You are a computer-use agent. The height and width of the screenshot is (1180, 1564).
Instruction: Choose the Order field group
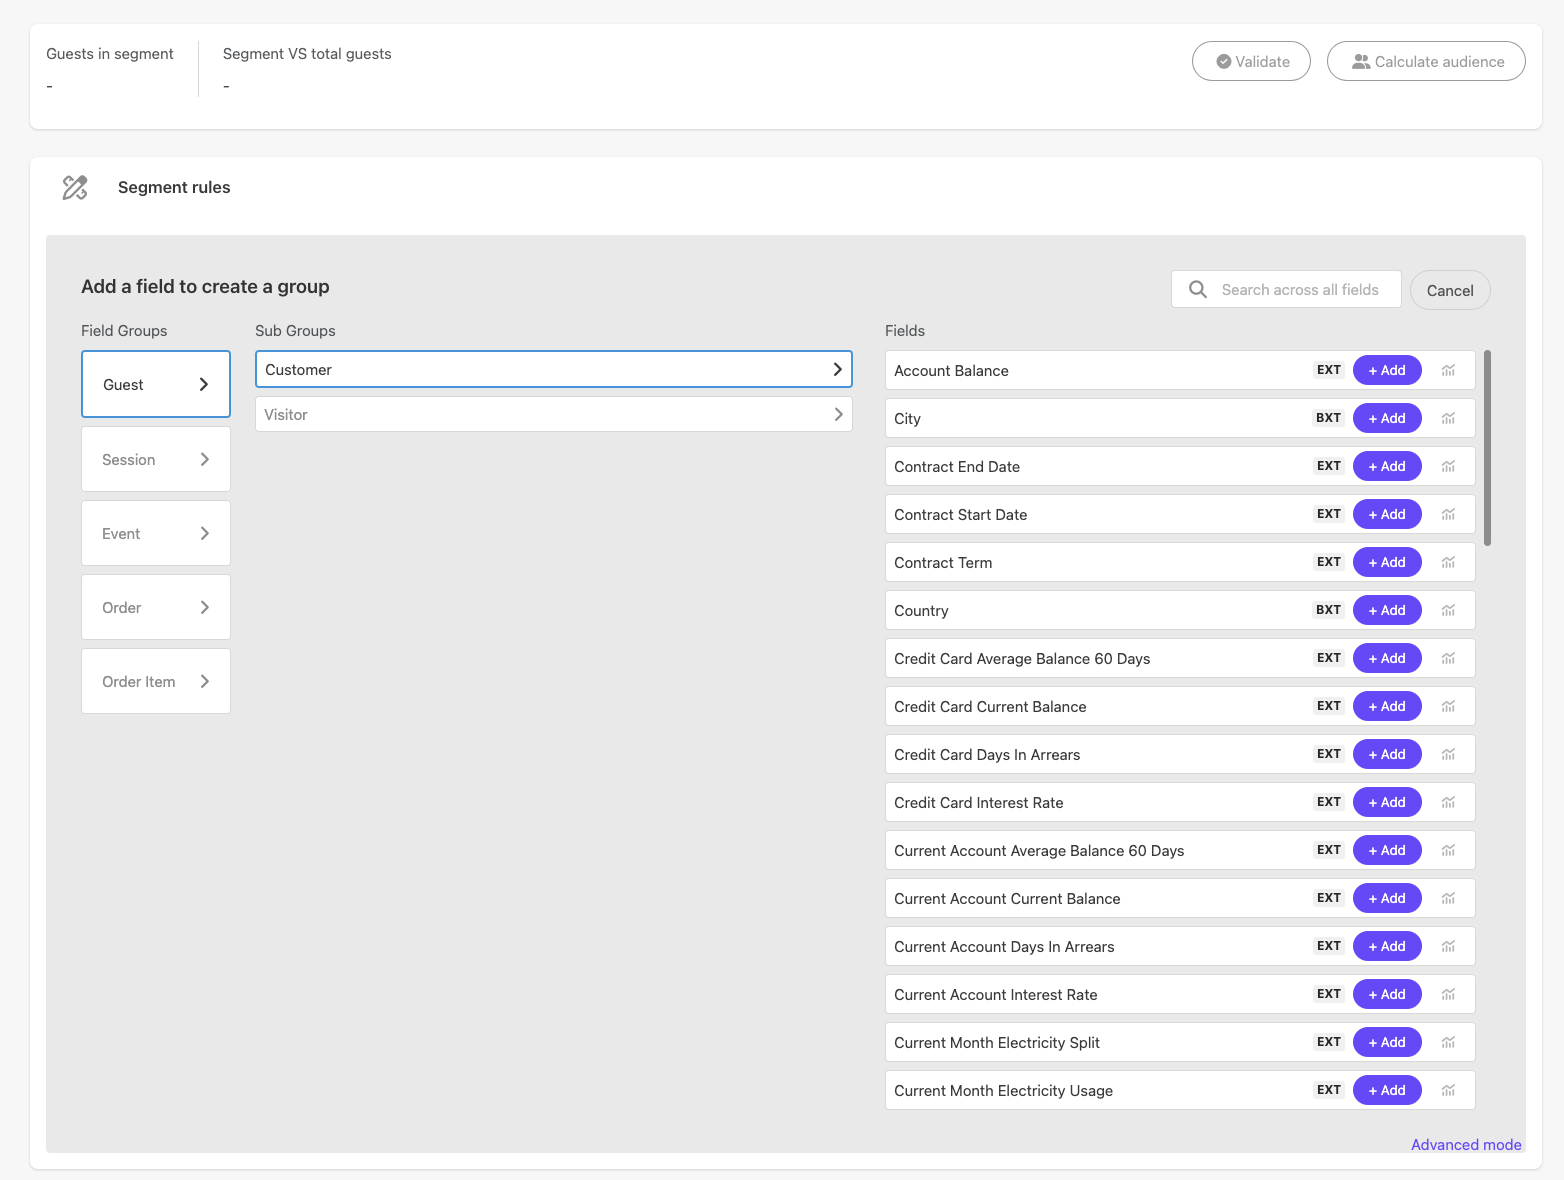tap(156, 608)
